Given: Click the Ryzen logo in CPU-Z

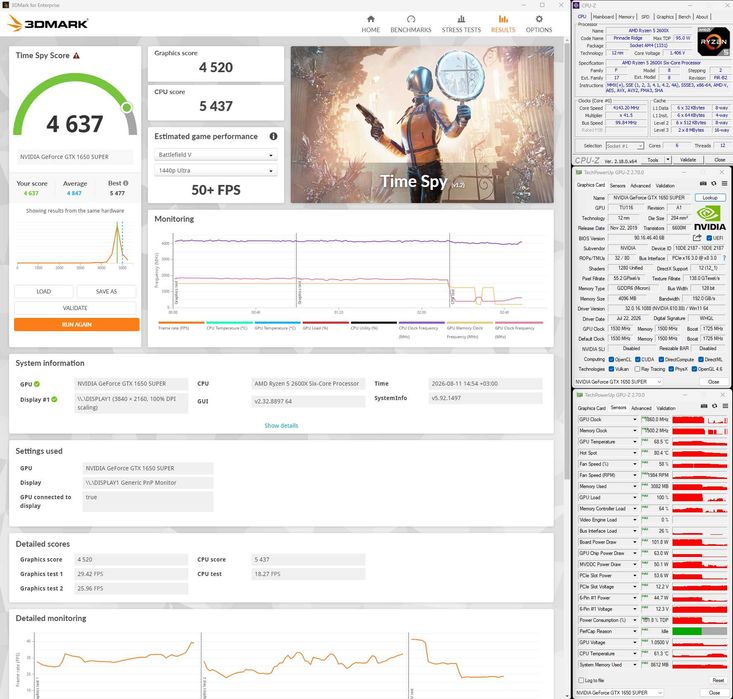Looking at the screenshot, I should pyautogui.click(x=713, y=41).
